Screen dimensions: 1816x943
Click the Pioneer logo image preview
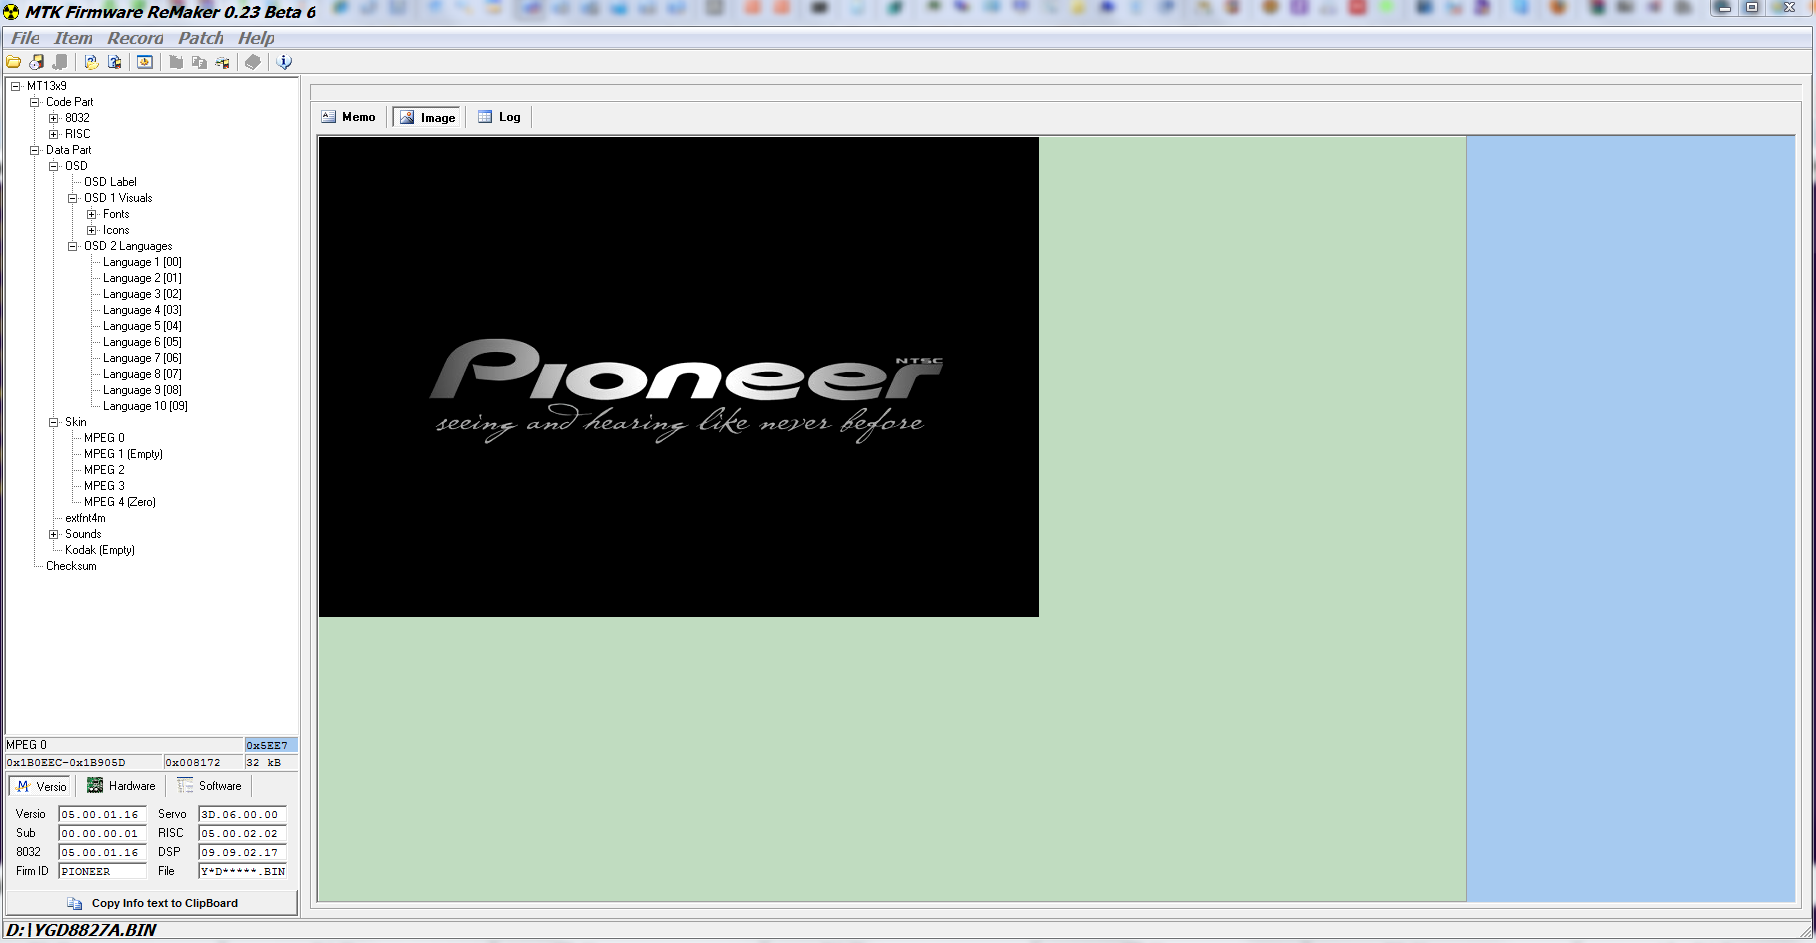tap(679, 377)
